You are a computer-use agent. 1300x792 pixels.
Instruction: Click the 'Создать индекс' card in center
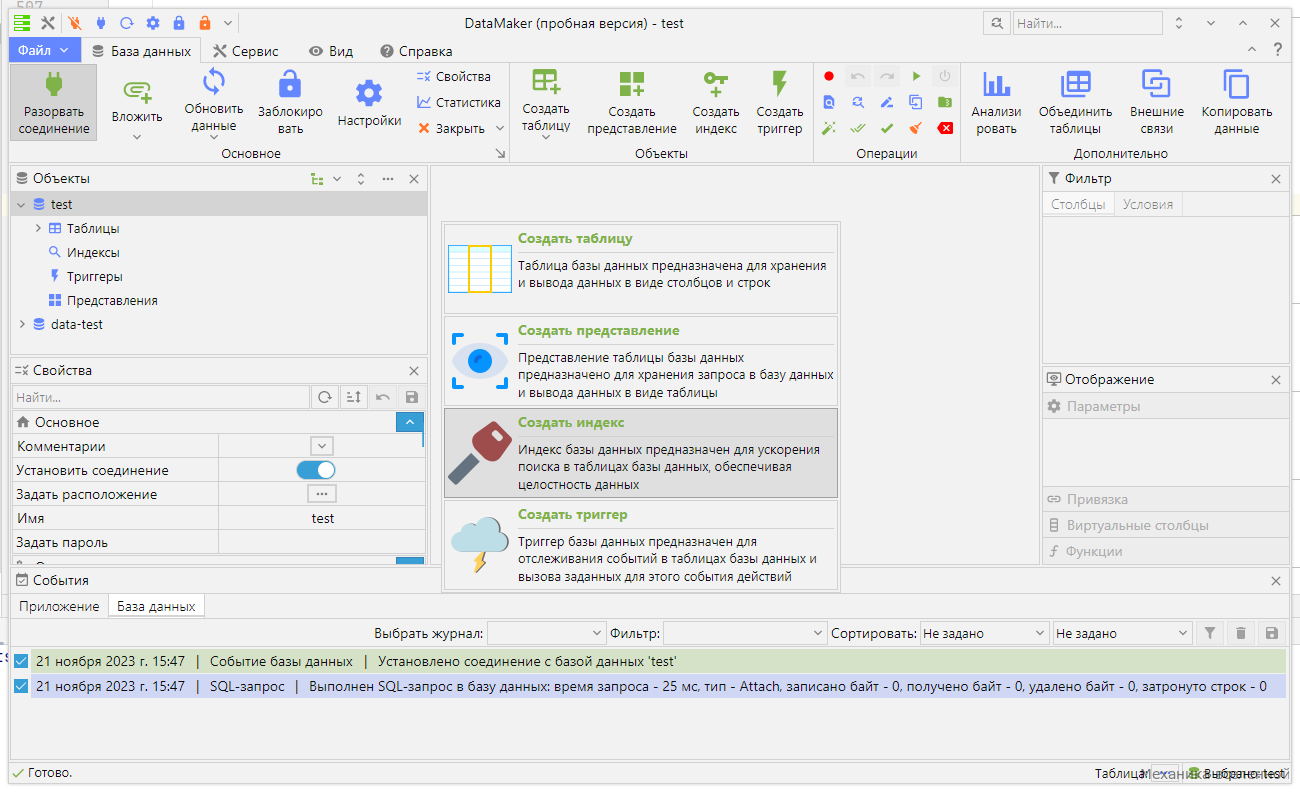[641, 453]
